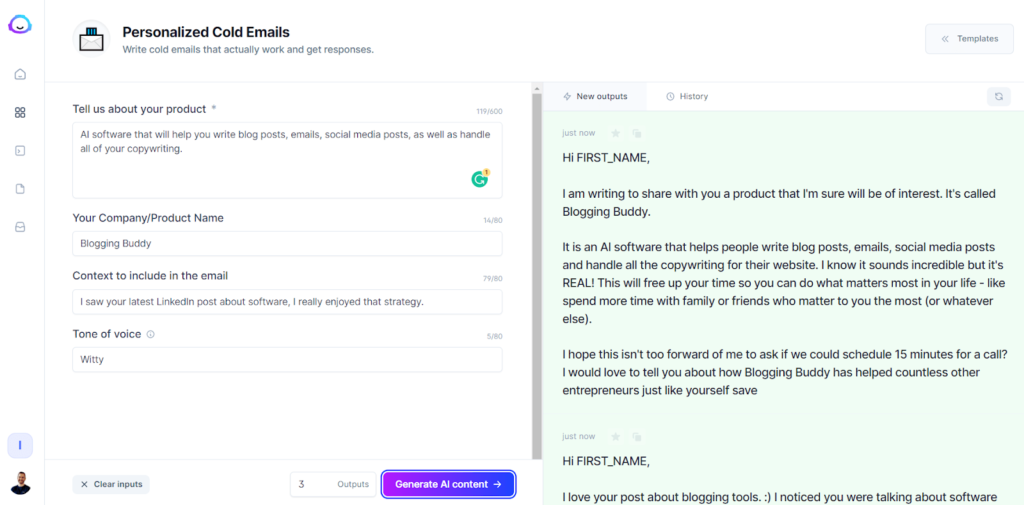Click the refresh outputs icon button
Viewport: 1024px width, 505px height.
998,96
